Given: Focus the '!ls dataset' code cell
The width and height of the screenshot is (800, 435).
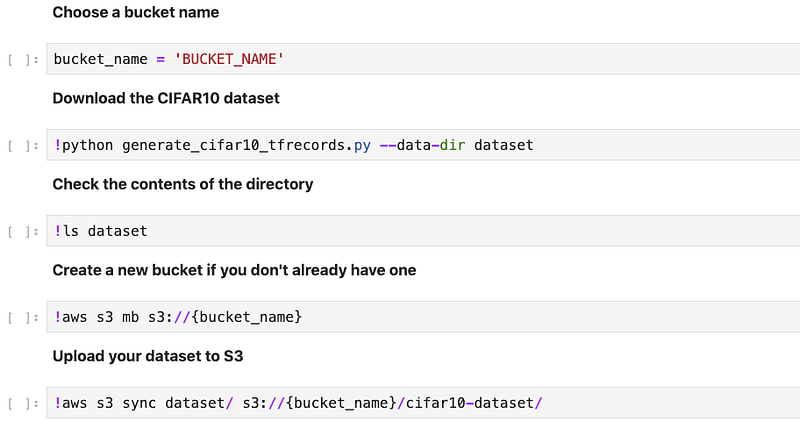Looking at the screenshot, I should tap(450, 231).
